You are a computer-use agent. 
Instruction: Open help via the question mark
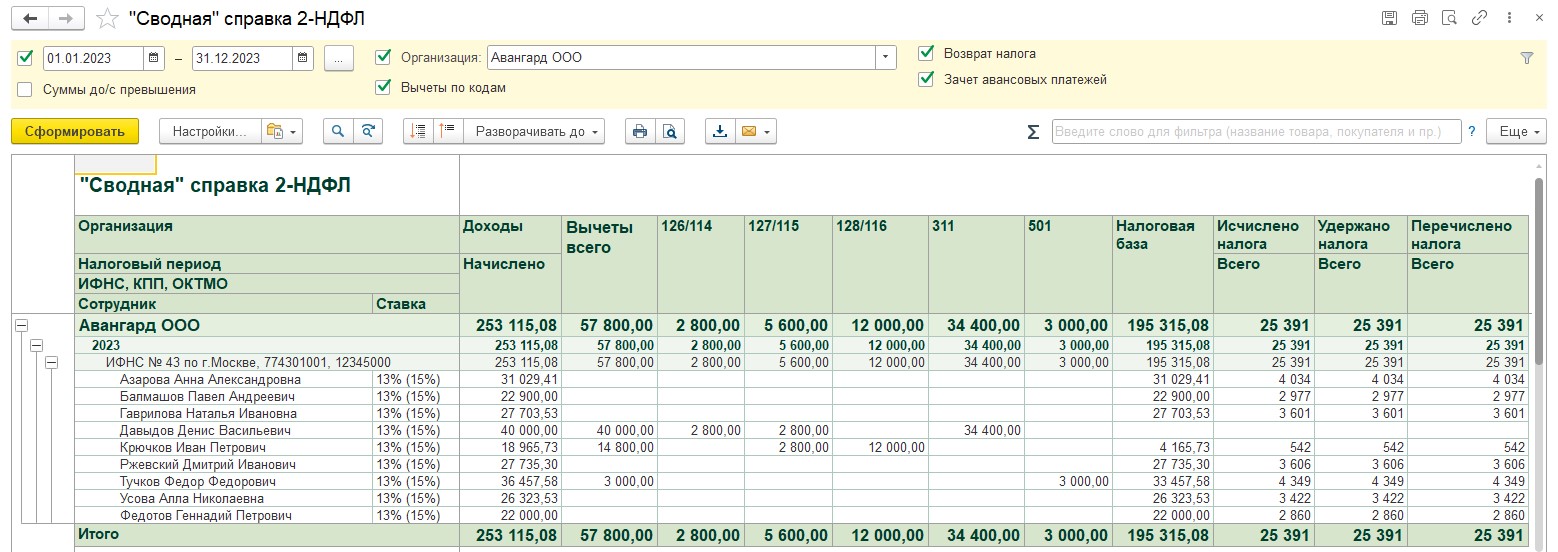point(1471,131)
